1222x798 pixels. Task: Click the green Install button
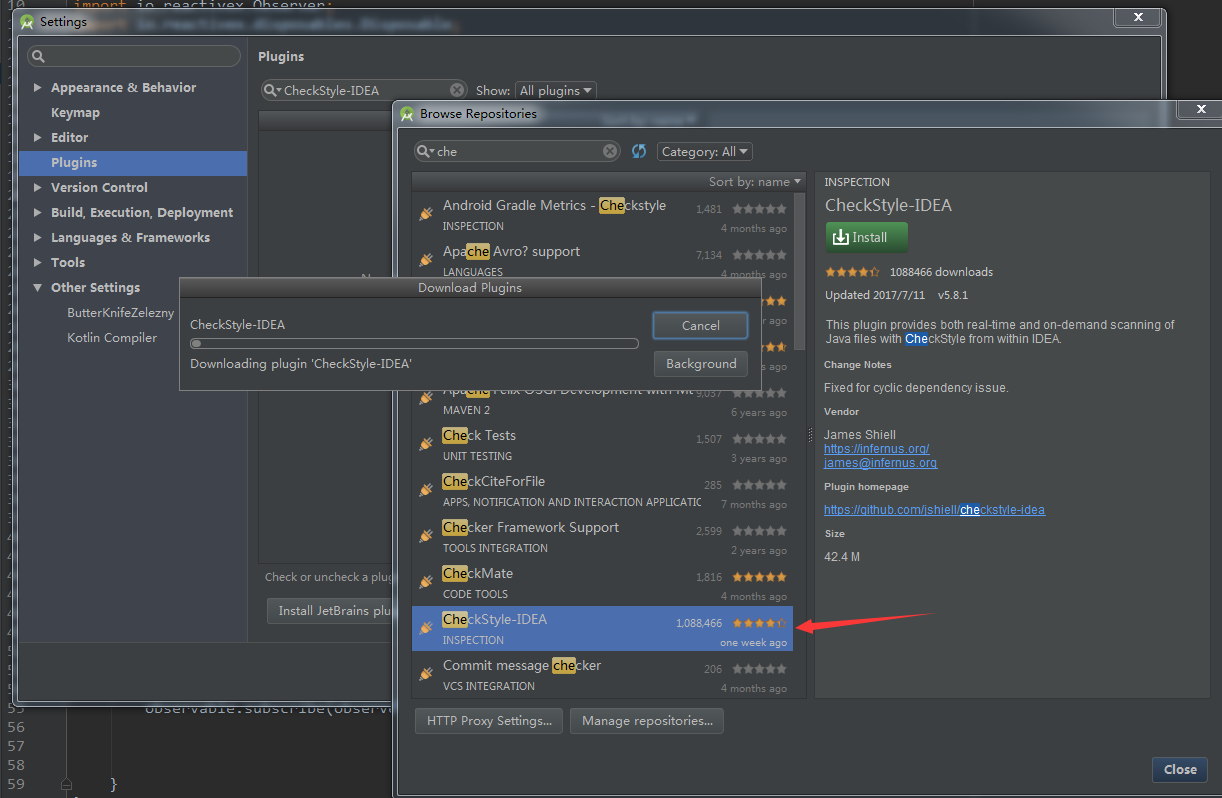867,237
